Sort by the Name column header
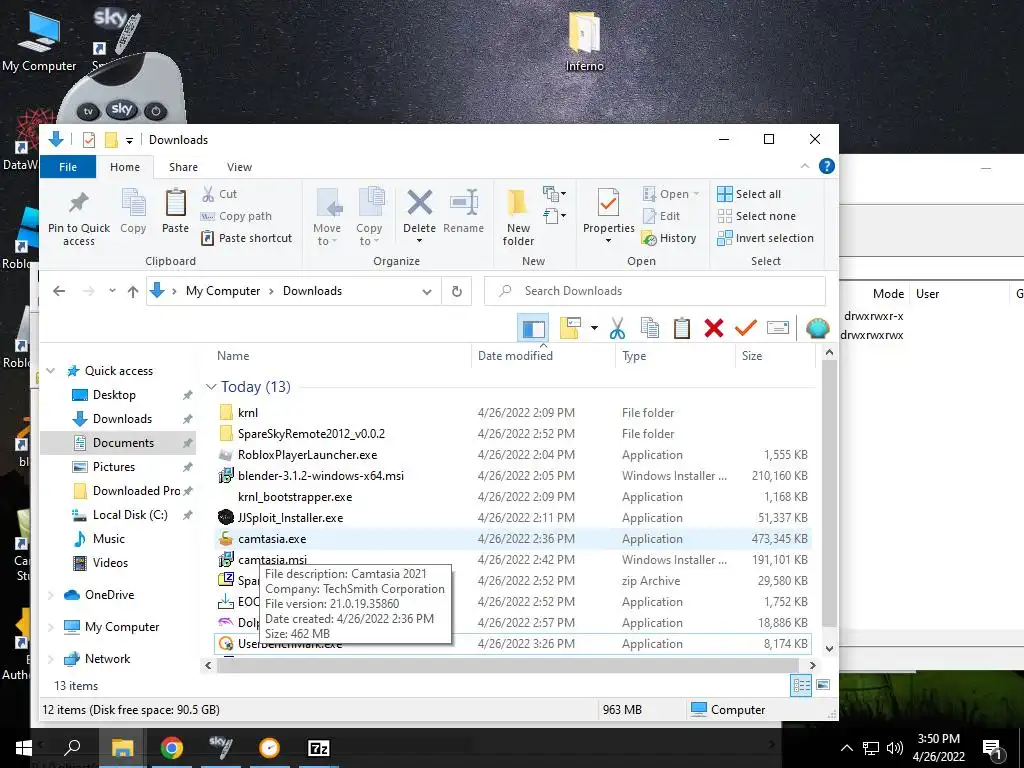1024x768 pixels. tap(233, 356)
